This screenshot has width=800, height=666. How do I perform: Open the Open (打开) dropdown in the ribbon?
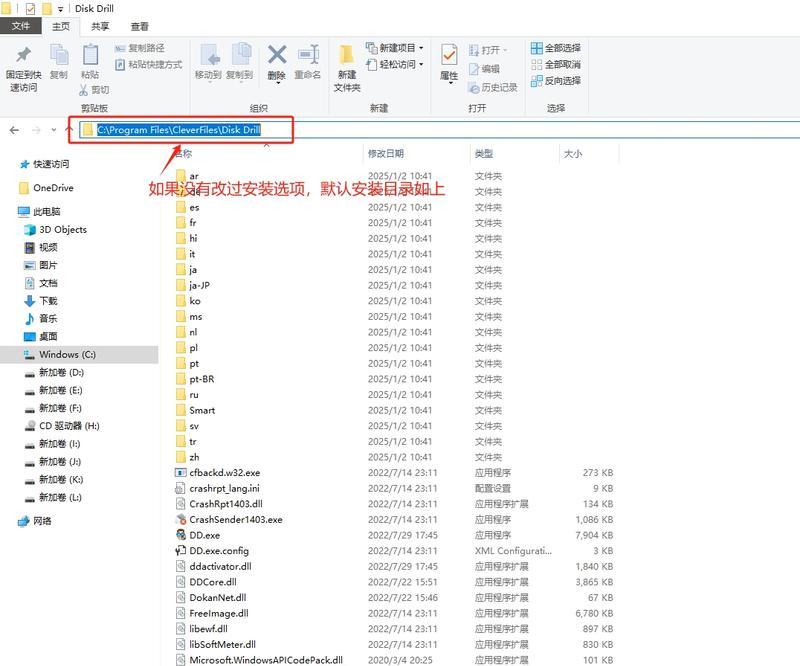click(488, 50)
